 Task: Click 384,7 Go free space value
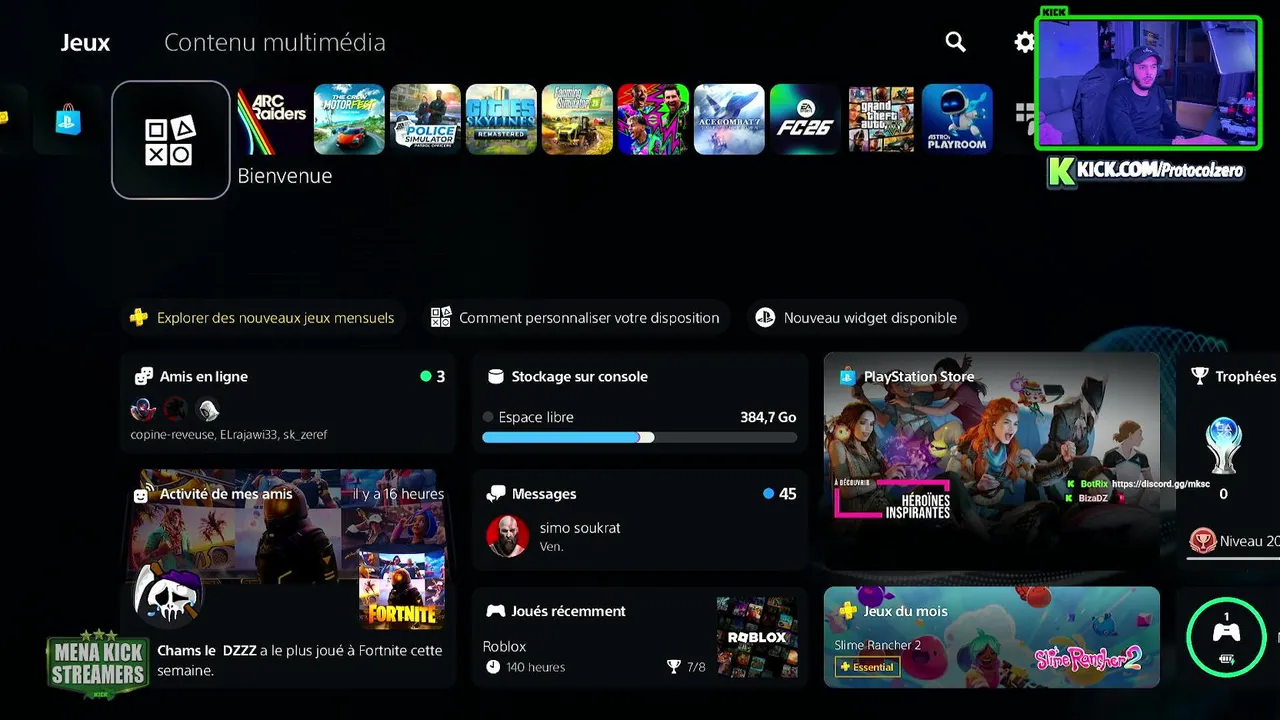[x=768, y=417]
